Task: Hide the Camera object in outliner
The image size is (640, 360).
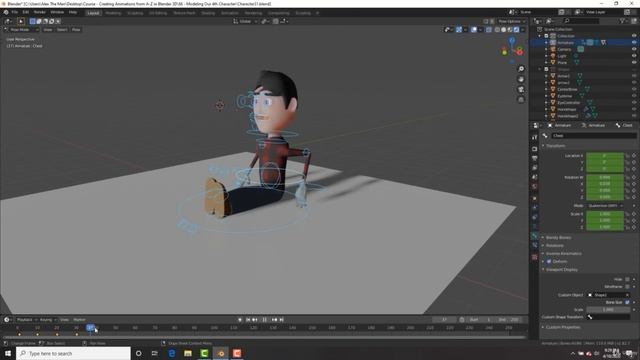Action: pyautogui.click(x=634, y=49)
